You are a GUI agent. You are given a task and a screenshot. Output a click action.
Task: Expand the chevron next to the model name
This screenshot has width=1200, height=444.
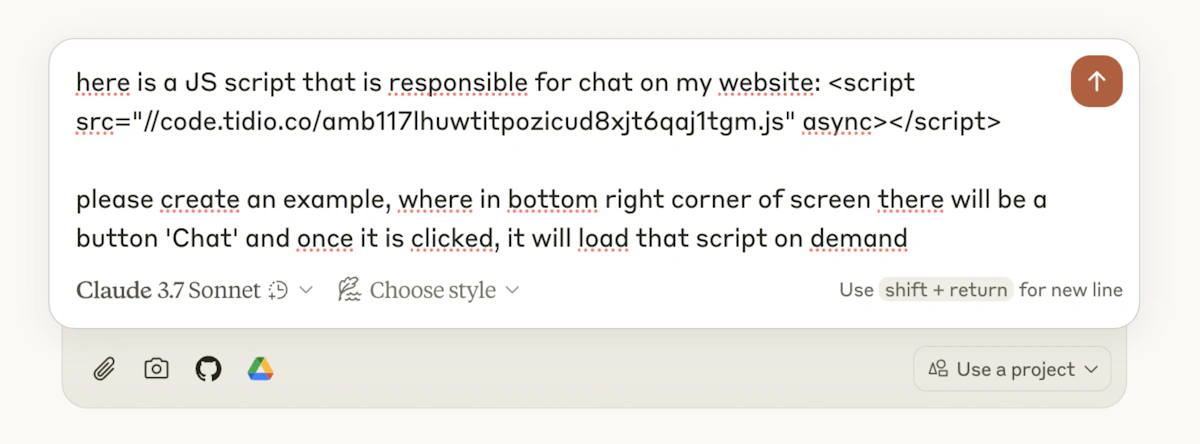tap(306, 290)
